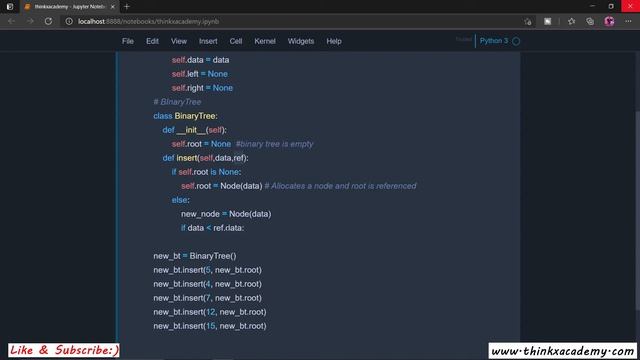Open the File menu
The width and height of the screenshot is (640, 360).
(128, 41)
